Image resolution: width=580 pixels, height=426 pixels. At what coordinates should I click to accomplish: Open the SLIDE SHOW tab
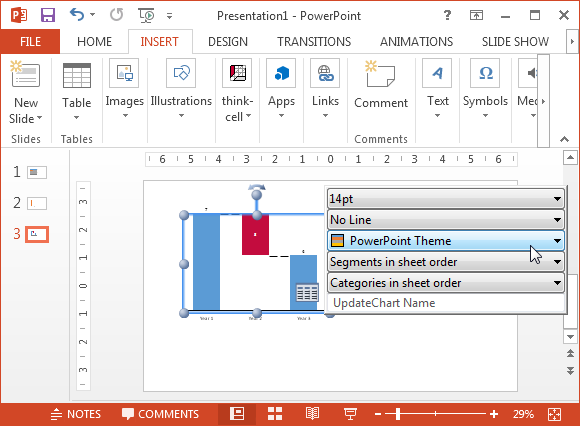click(x=515, y=41)
